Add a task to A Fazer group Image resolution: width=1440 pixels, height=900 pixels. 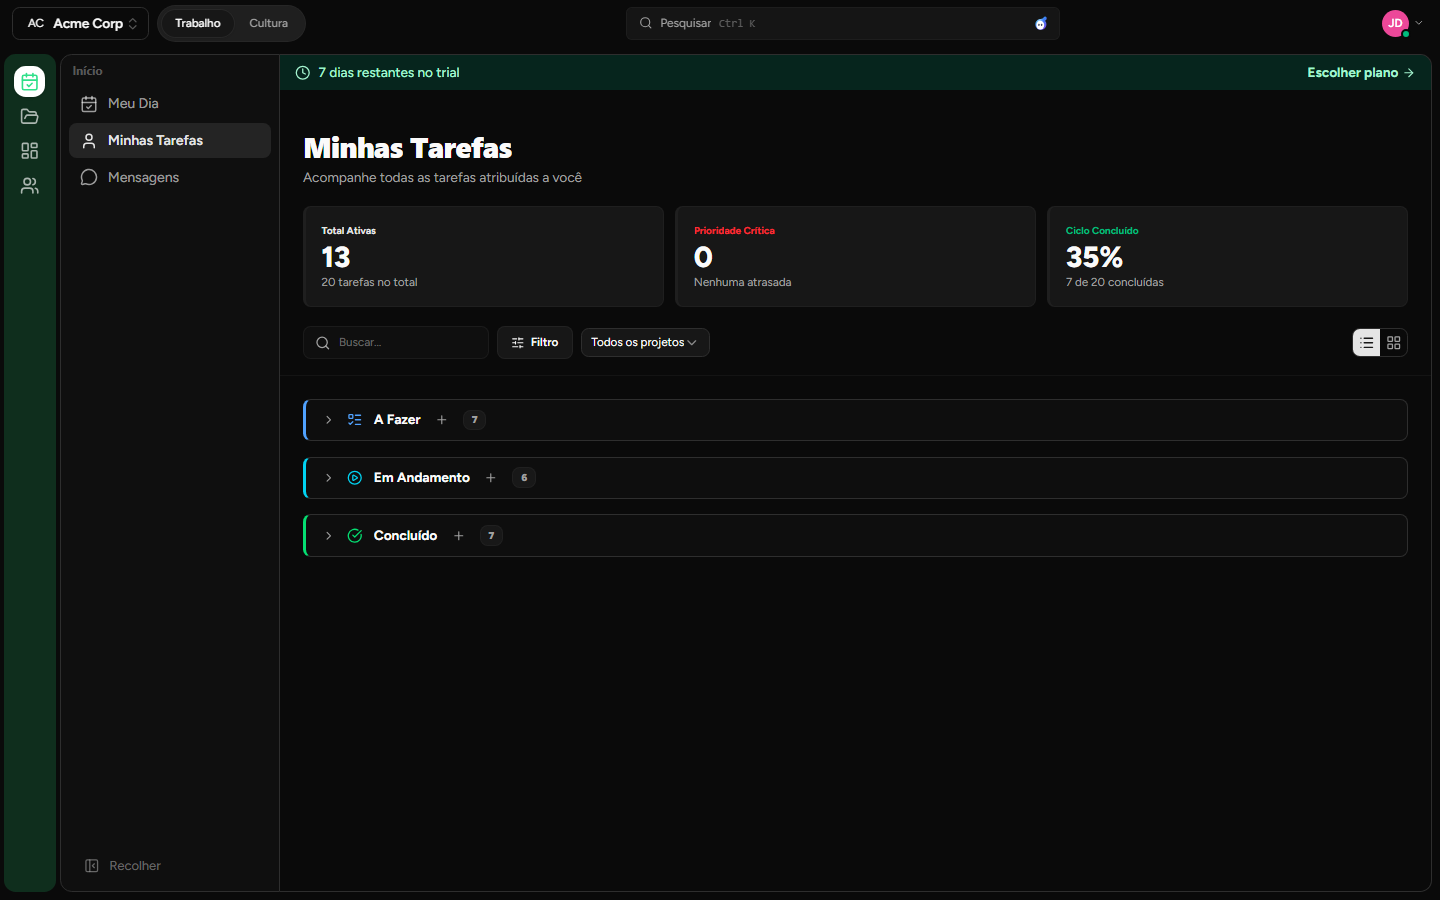tap(442, 420)
